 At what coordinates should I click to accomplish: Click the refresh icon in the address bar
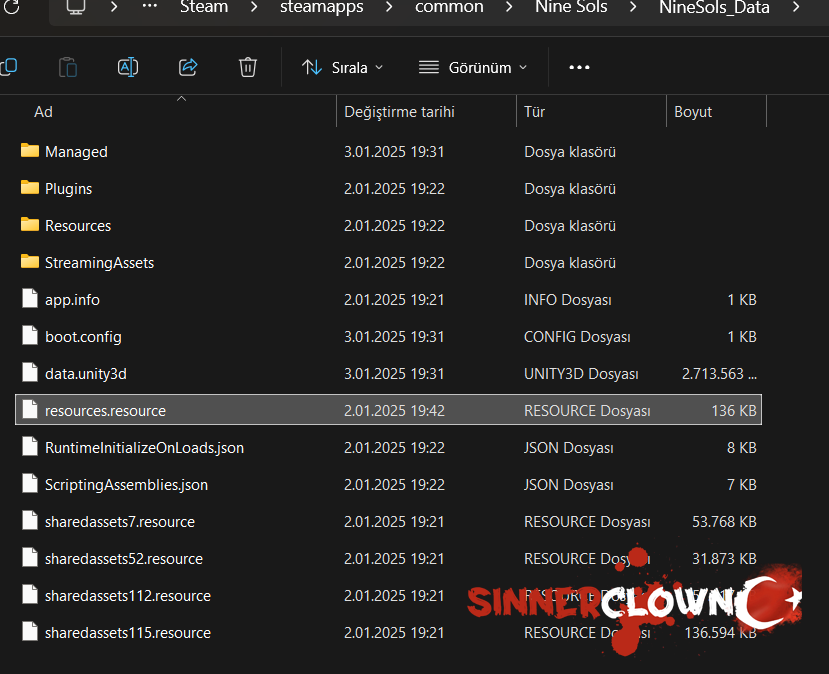point(11,6)
